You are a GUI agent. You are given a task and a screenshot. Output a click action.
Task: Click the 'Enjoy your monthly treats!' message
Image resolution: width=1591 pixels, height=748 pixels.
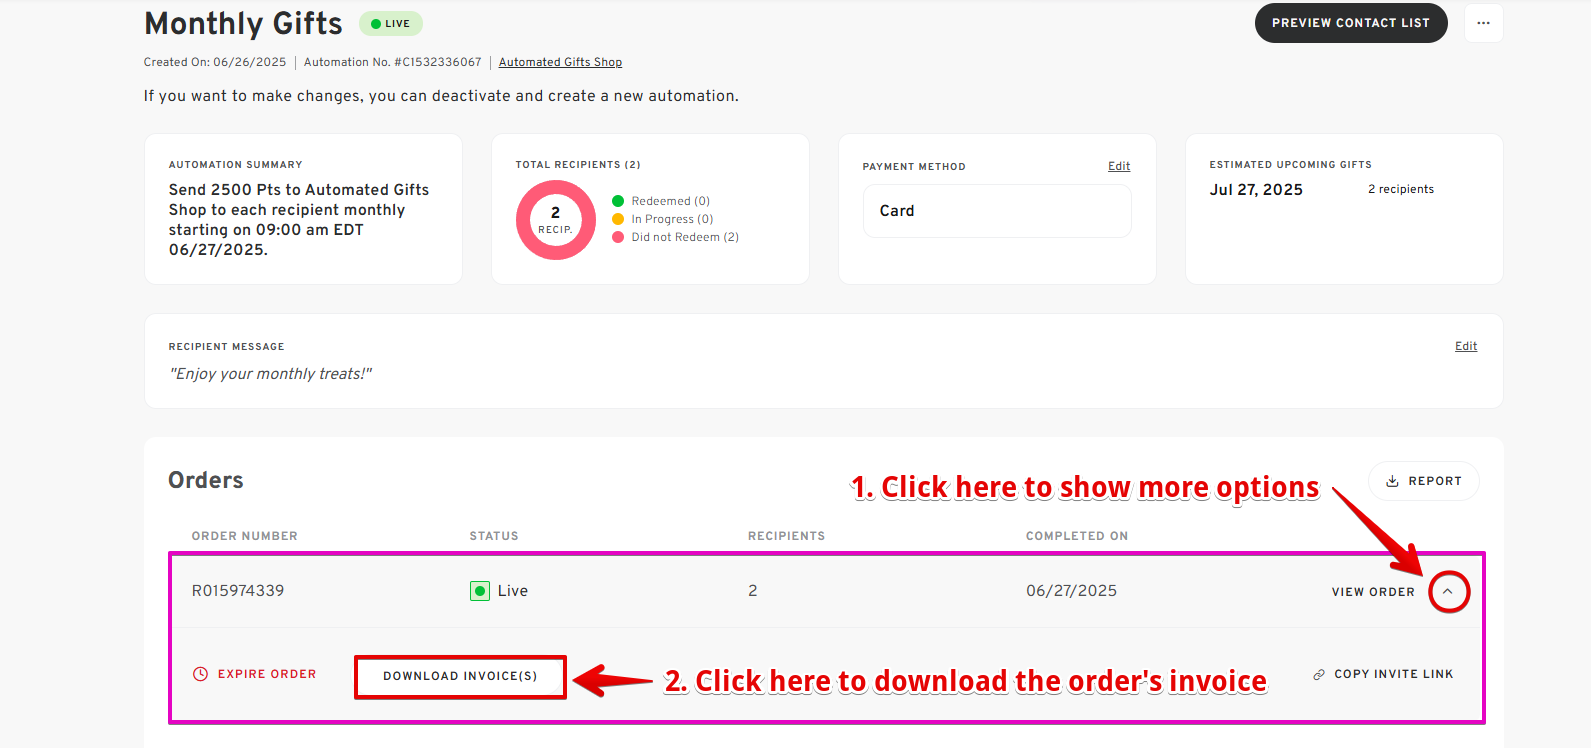pyautogui.click(x=270, y=374)
